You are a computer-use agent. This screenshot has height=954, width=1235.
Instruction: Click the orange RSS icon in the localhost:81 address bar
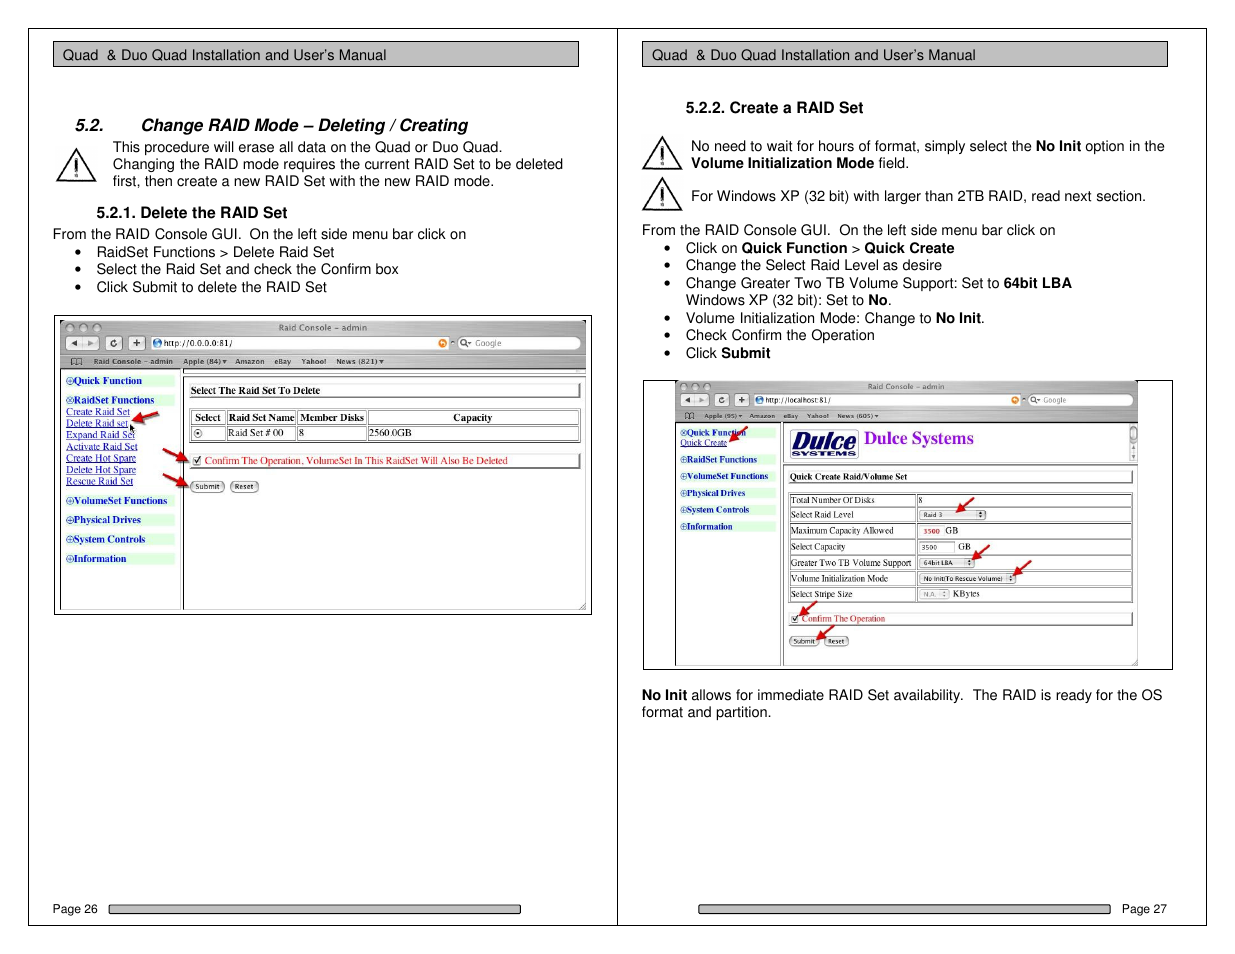tap(1014, 400)
